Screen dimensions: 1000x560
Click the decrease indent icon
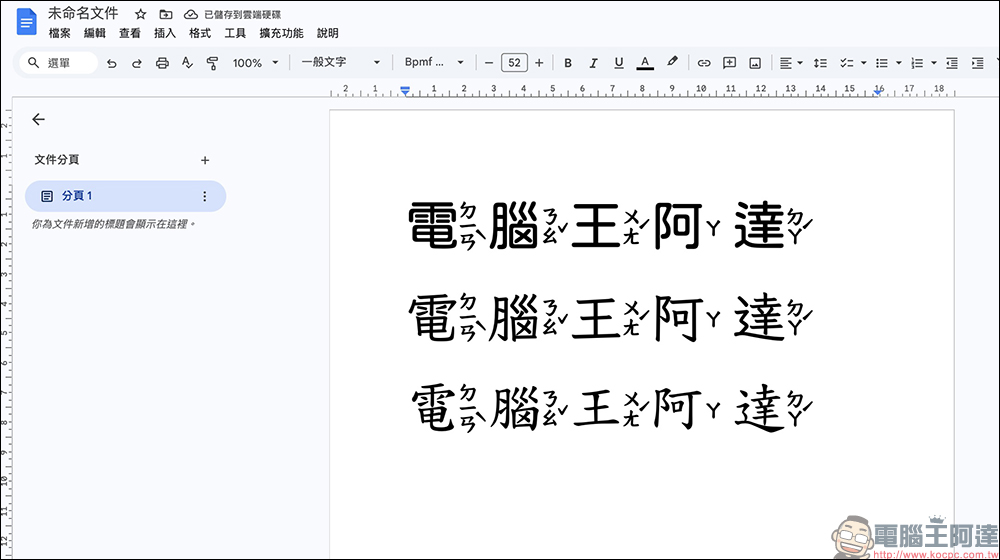[952, 63]
